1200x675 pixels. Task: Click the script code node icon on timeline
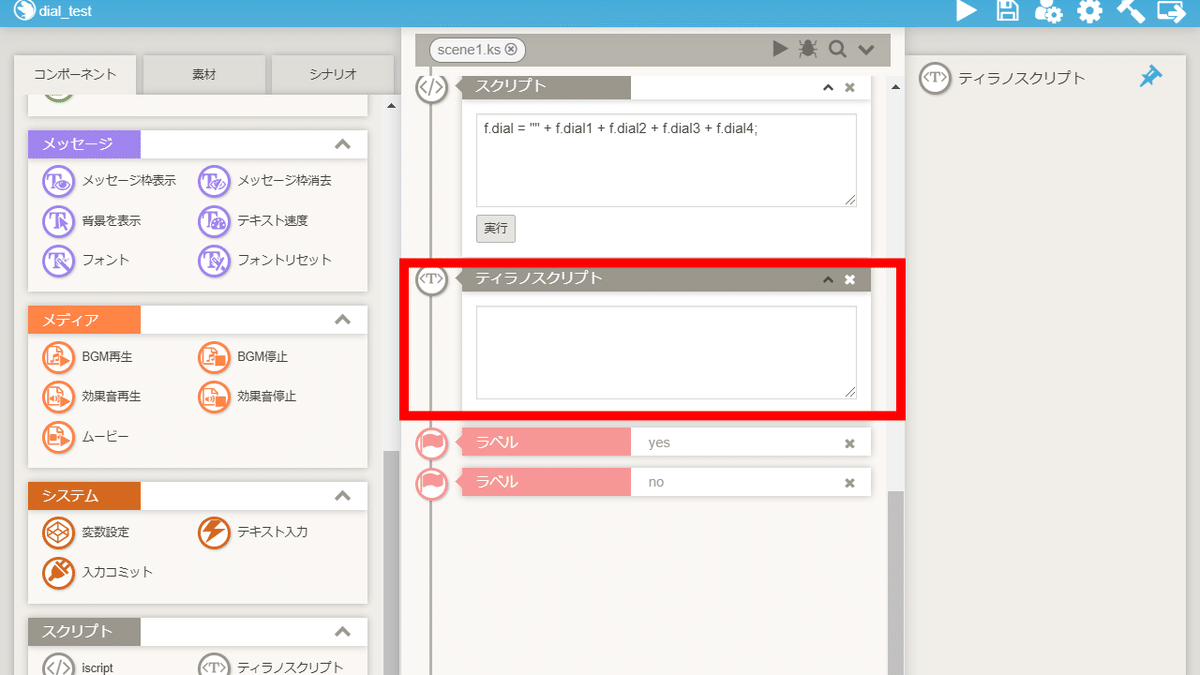tap(431, 87)
